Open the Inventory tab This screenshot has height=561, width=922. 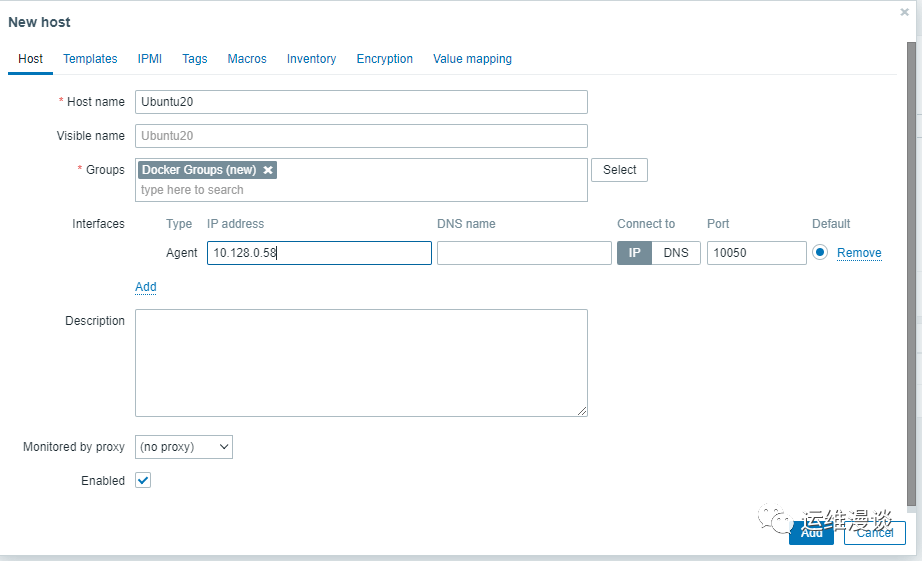pos(311,59)
